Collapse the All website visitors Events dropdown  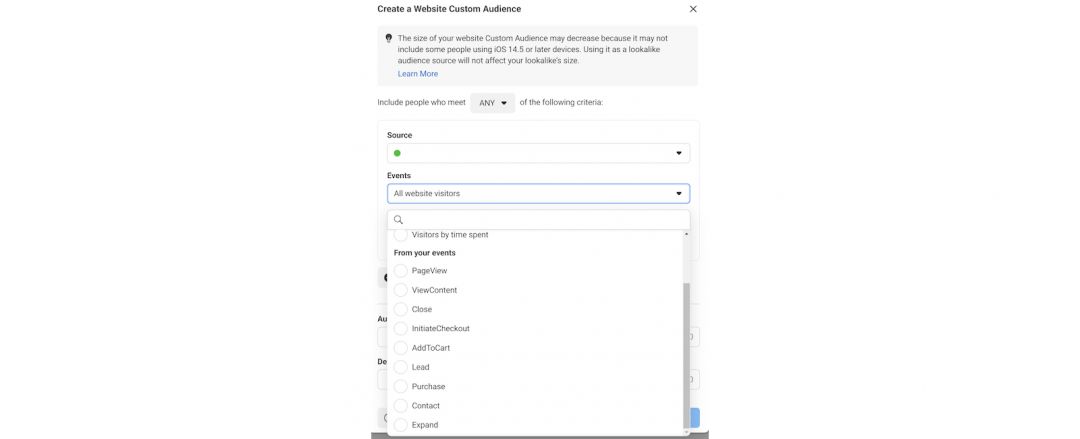click(678, 193)
